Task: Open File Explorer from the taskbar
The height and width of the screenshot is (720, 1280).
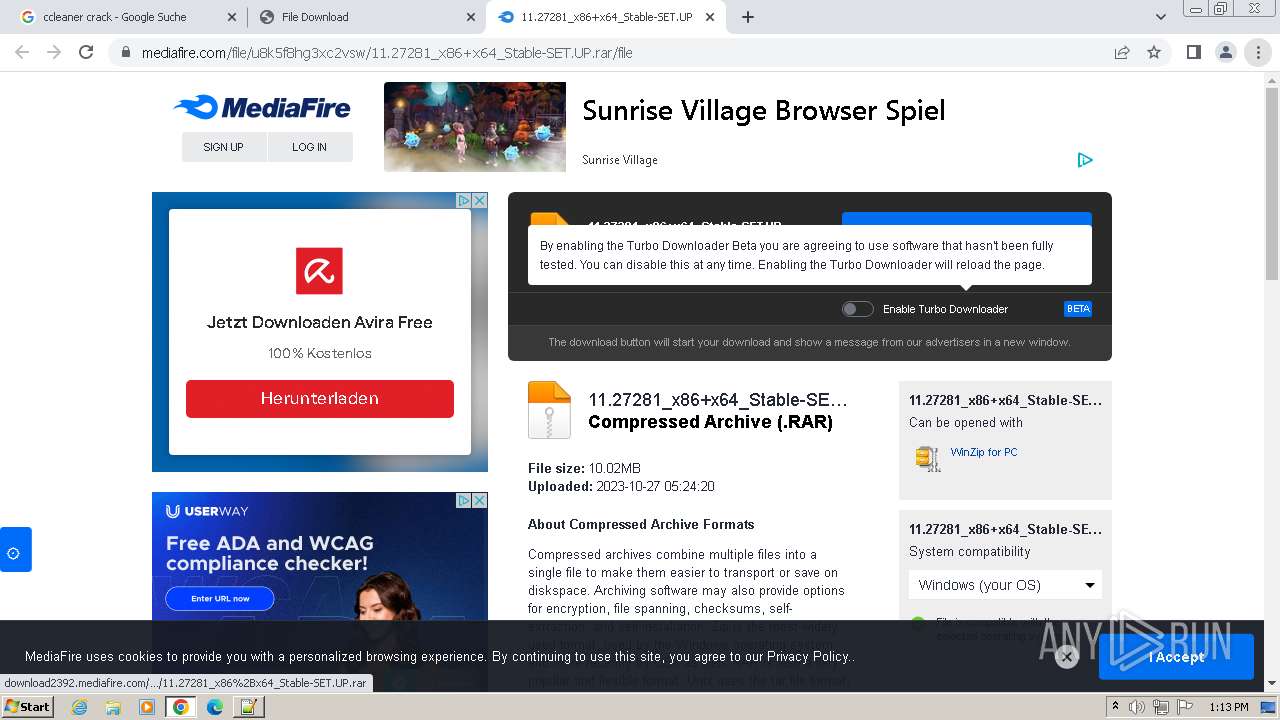Action: tap(113, 707)
